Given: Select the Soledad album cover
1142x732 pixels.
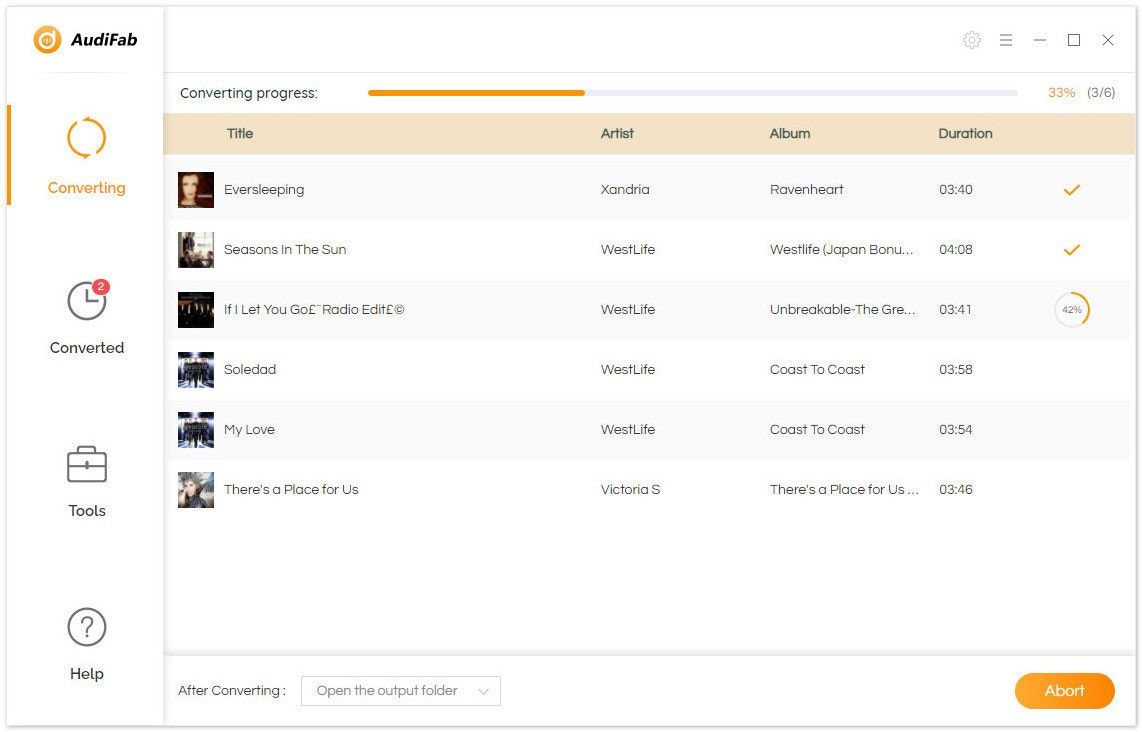Looking at the screenshot, I should click(x=196, y=370).
